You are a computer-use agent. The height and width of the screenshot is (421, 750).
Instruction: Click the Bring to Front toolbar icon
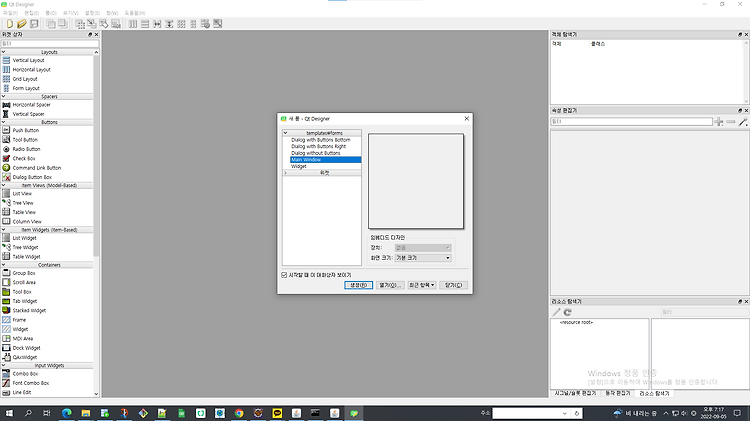point(63,23)
